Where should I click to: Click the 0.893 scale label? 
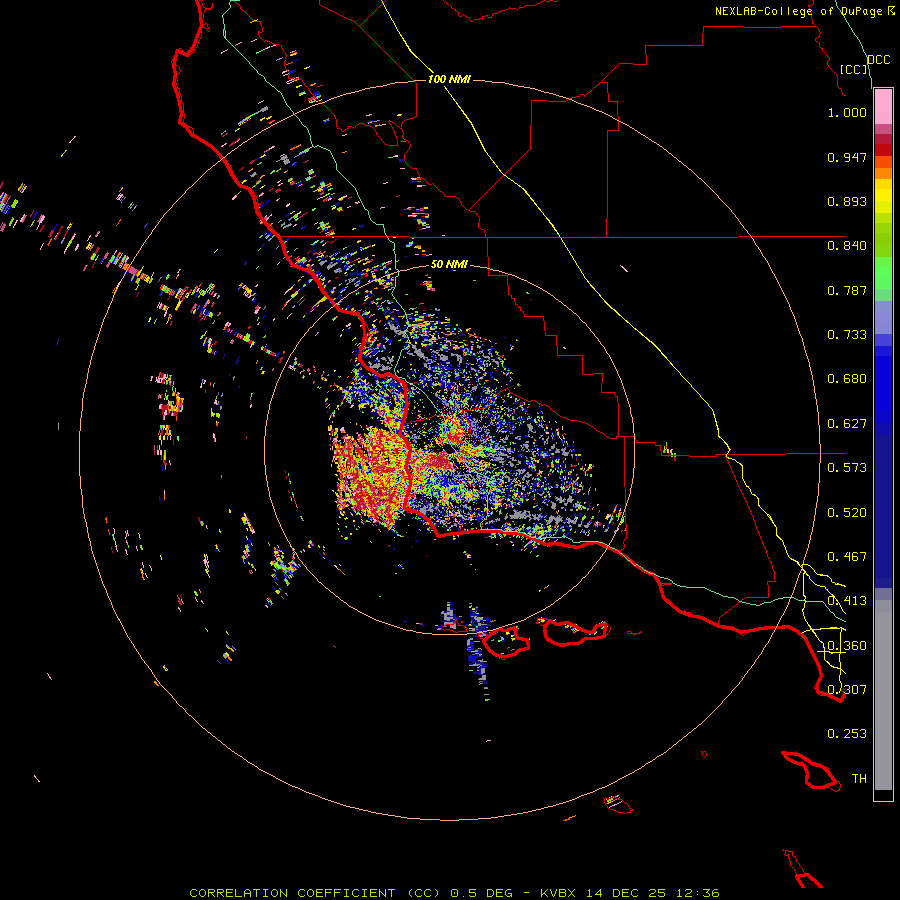coord(847,201)
